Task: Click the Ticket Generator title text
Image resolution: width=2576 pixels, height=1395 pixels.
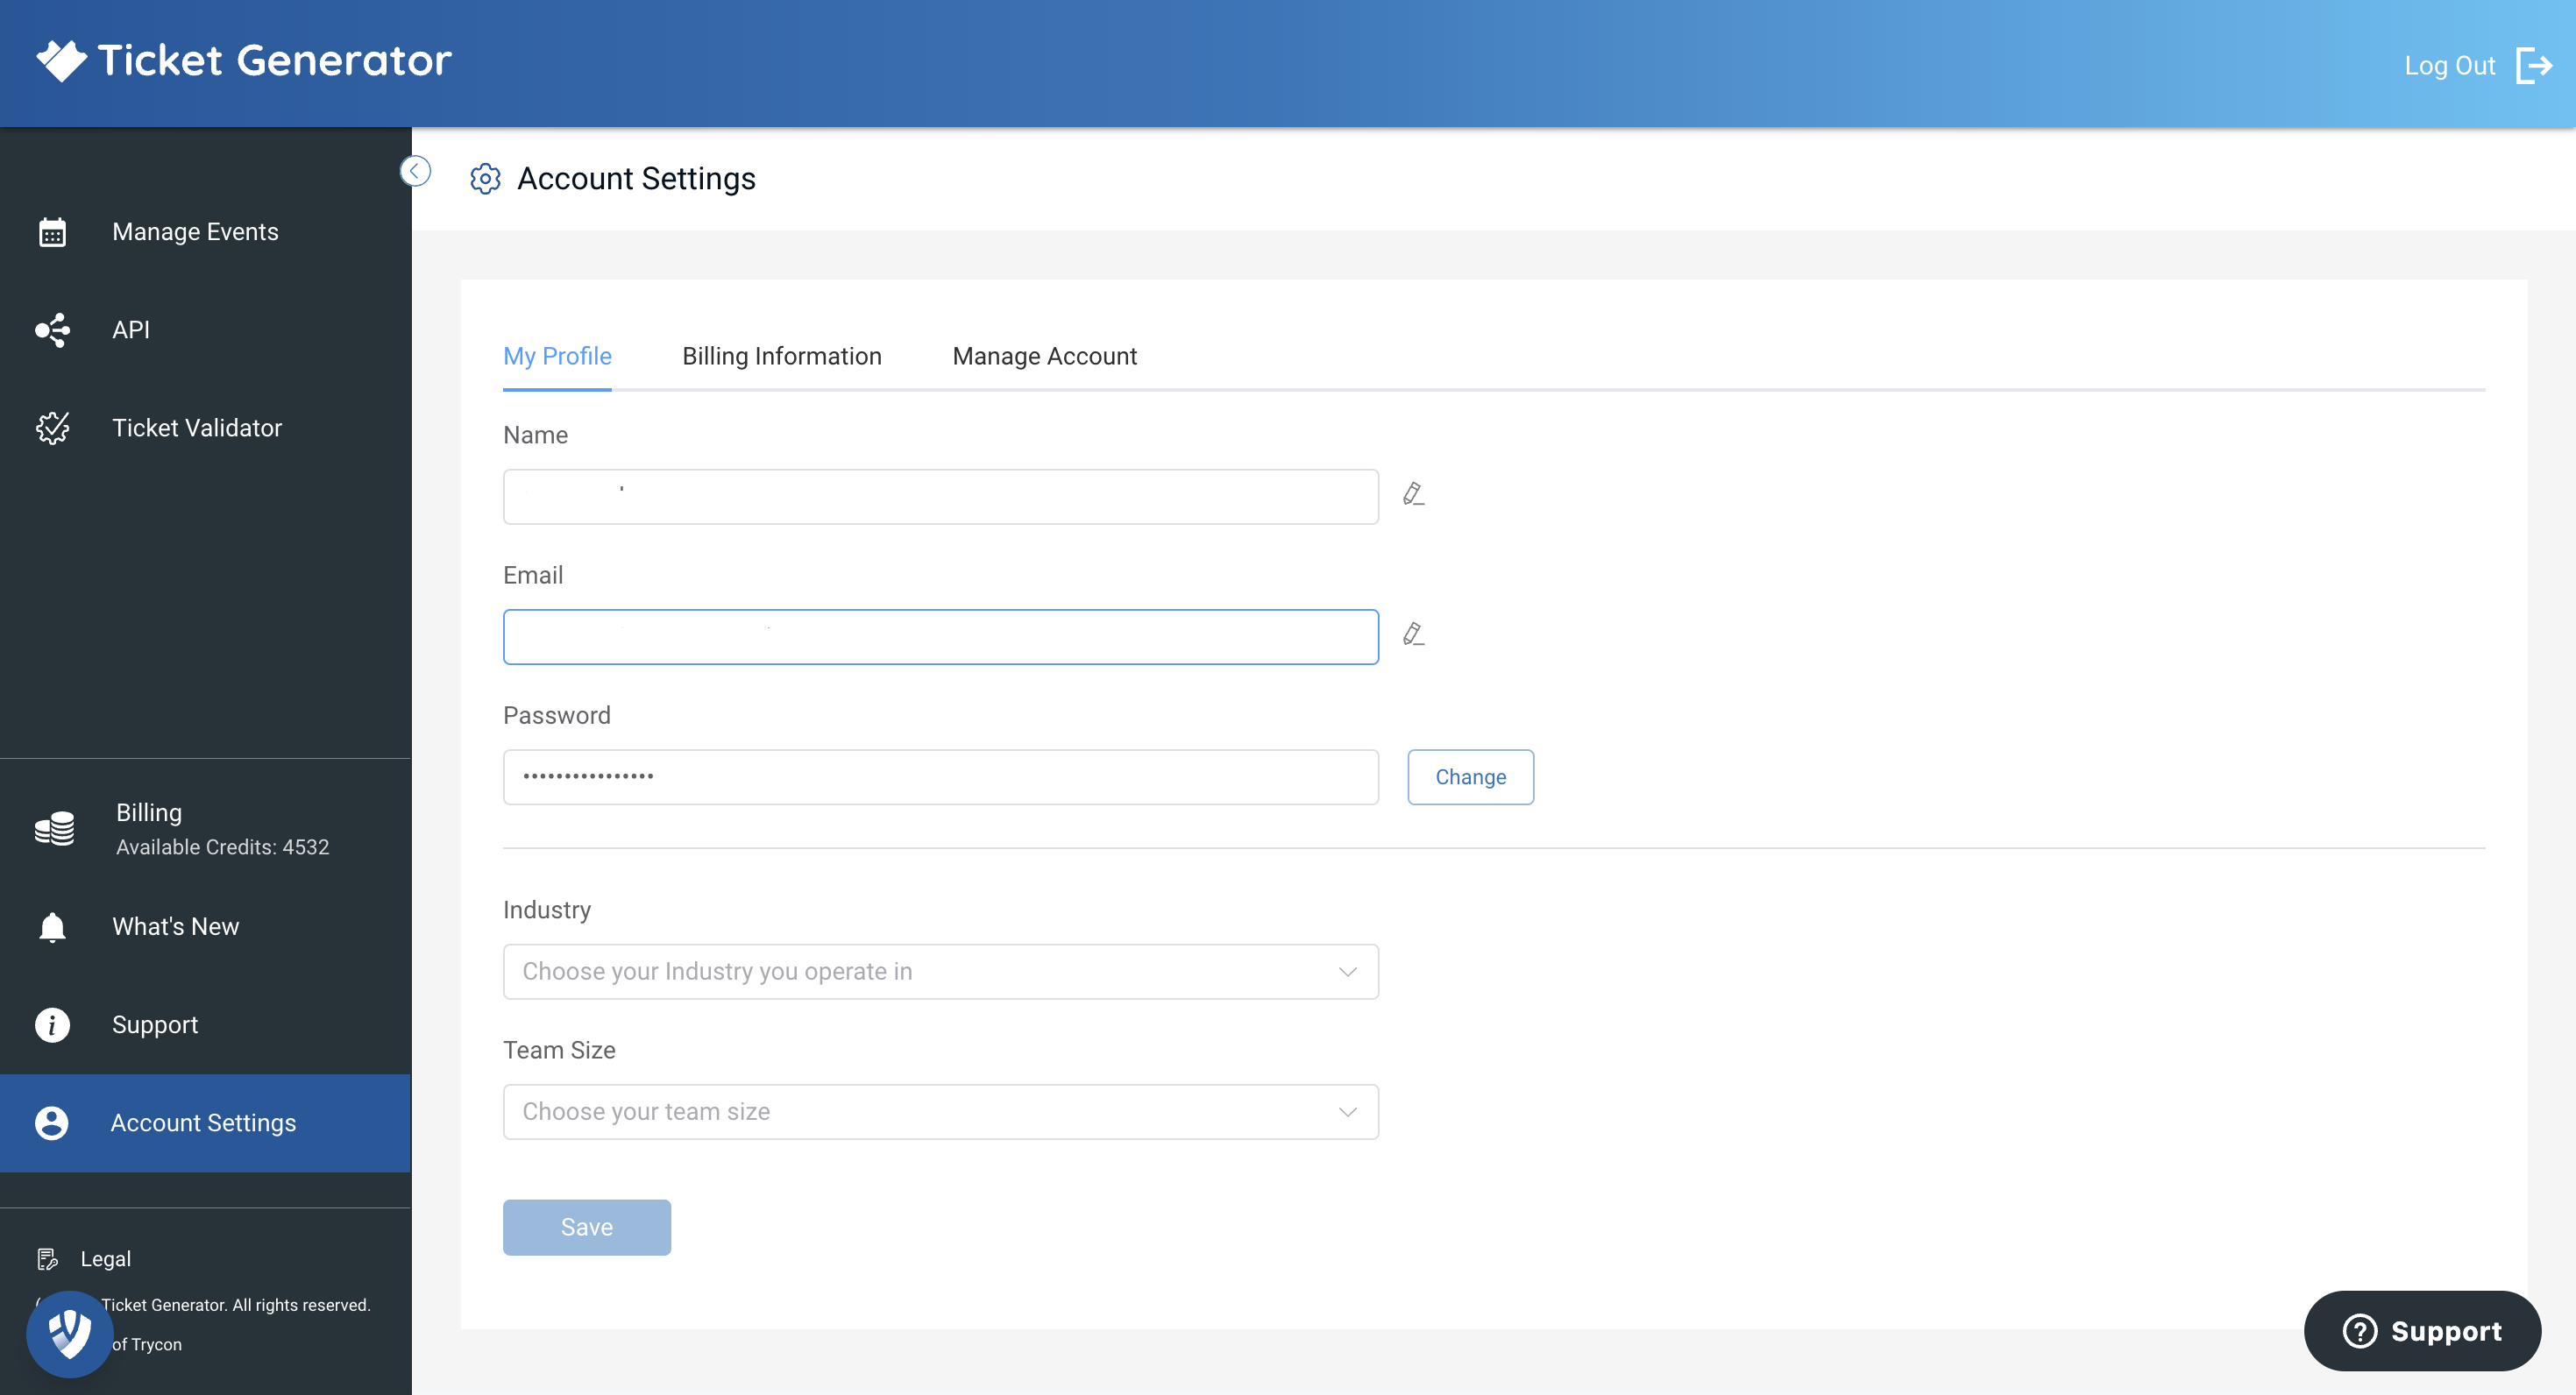Action: (274, 61)
